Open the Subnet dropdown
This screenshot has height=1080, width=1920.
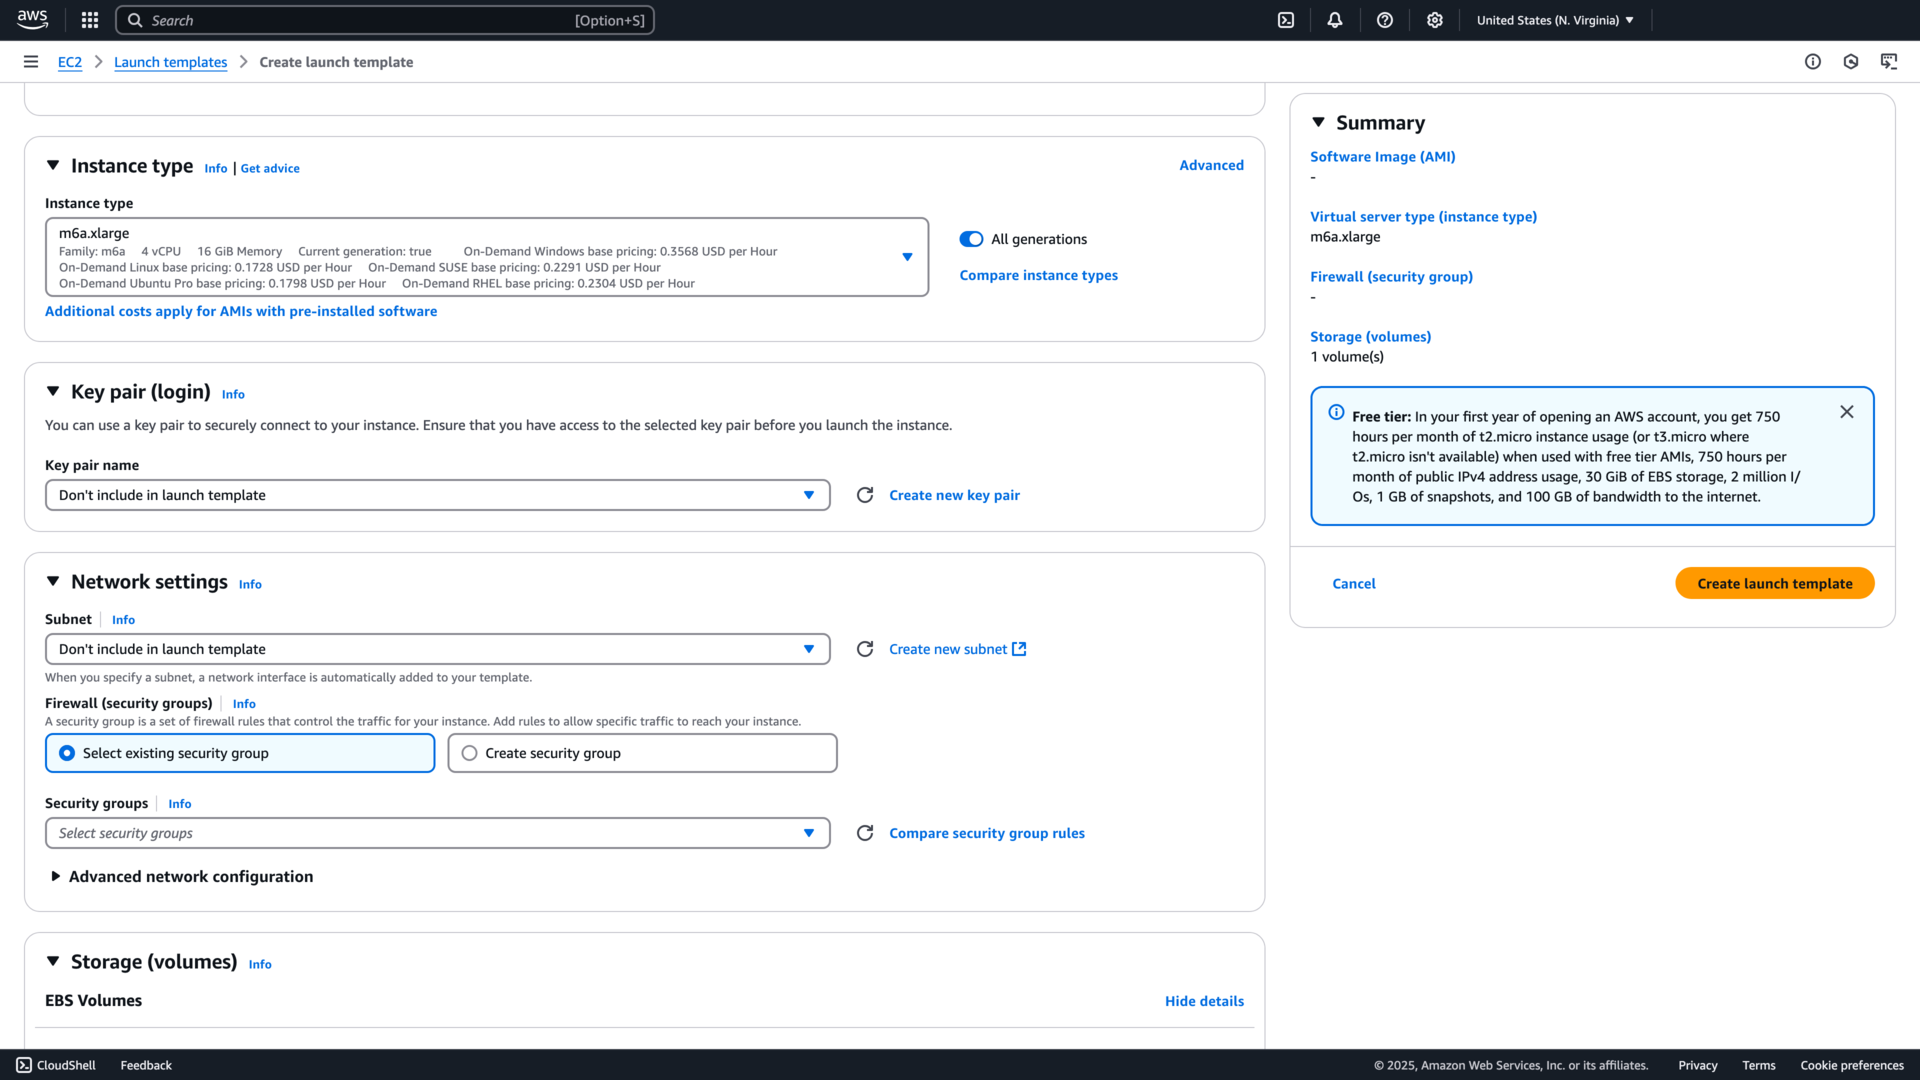pyautogui.click(x=437, y=649)
